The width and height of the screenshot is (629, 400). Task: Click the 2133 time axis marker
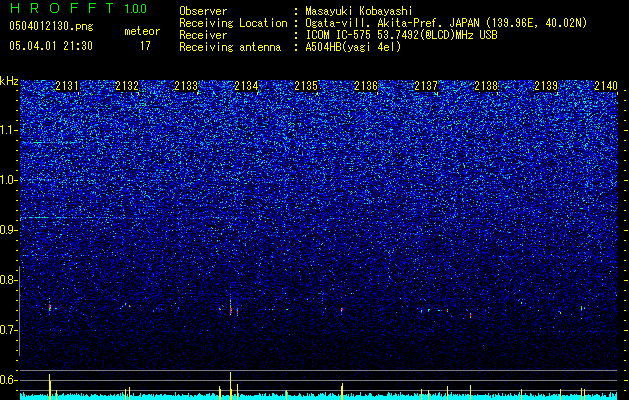pyautogui.click(x=186, y=86)
